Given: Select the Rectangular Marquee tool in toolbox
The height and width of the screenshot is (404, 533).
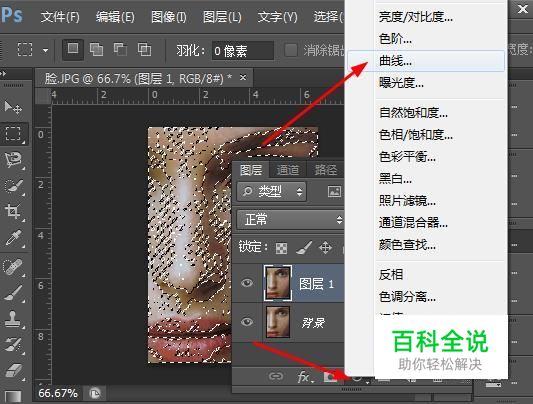Looking at the screenshot, I should pyautogui.click(x=13, y=134).
